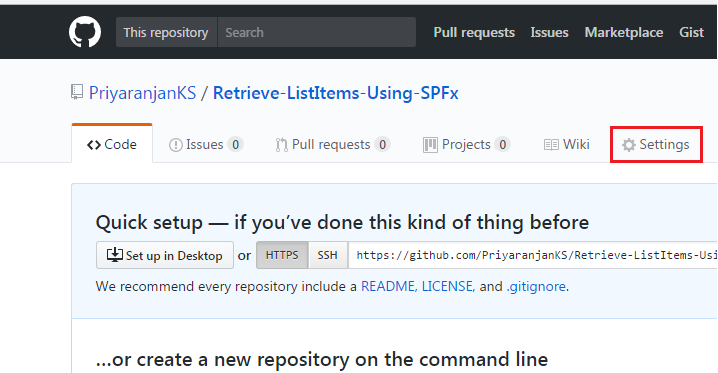Image resolution: width=718 pixels, height=373 pixels.
Task: Click the Search input field
Action: click(317, 32)
